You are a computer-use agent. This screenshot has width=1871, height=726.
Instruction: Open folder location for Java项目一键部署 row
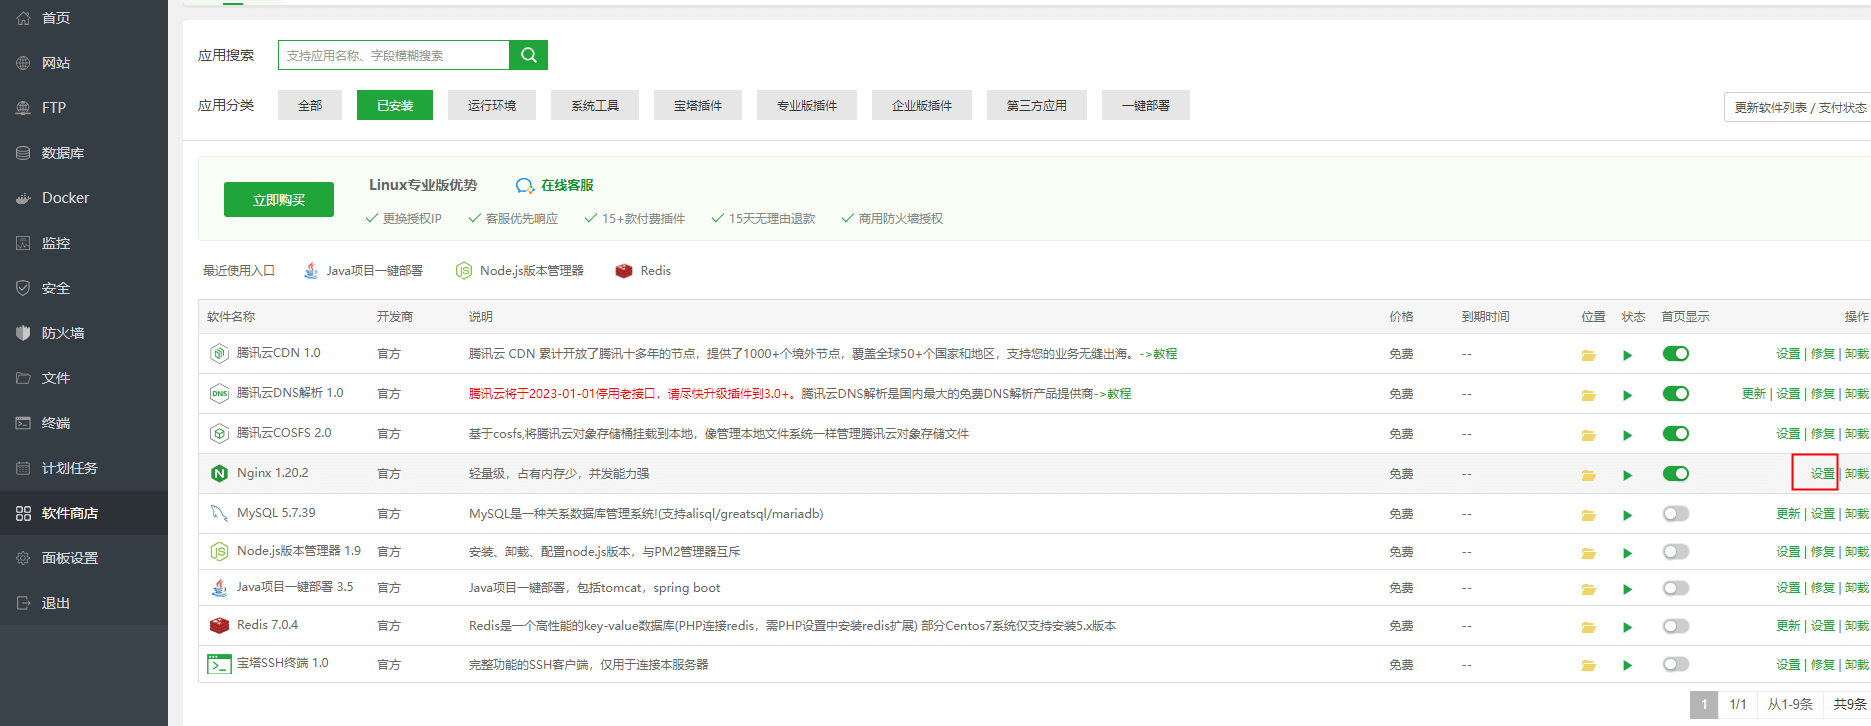pyautogui.click(x=1588, y=589)
